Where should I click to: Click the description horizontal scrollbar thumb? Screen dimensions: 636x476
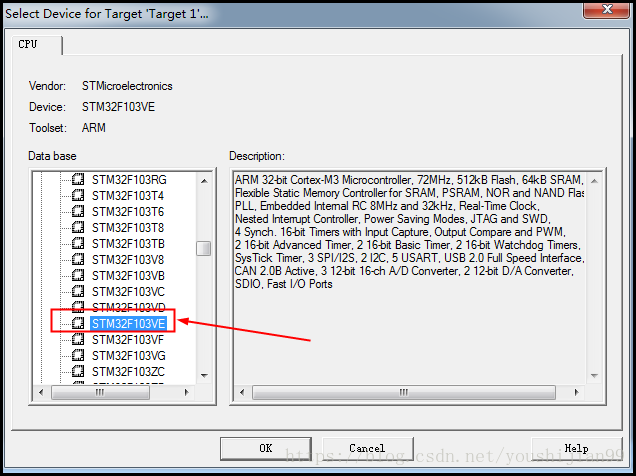point(404,392)
